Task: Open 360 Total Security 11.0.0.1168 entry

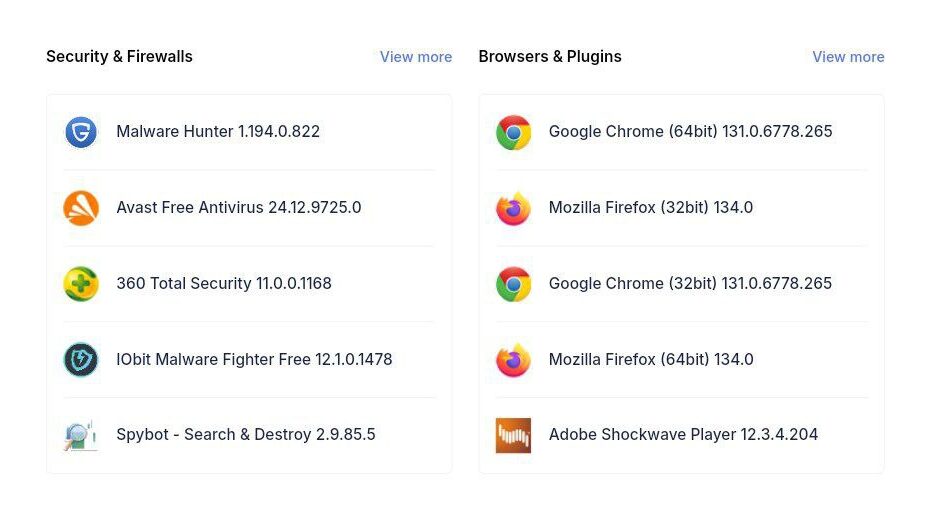Action: [x=224, y=283]
